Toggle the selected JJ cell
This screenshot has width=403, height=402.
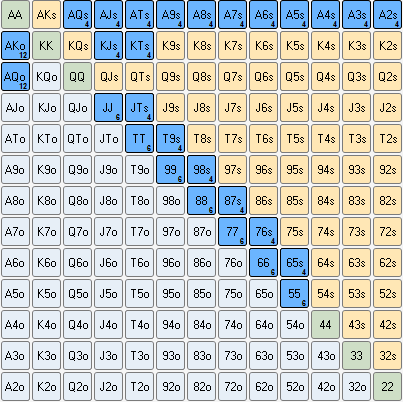(108, 108)
